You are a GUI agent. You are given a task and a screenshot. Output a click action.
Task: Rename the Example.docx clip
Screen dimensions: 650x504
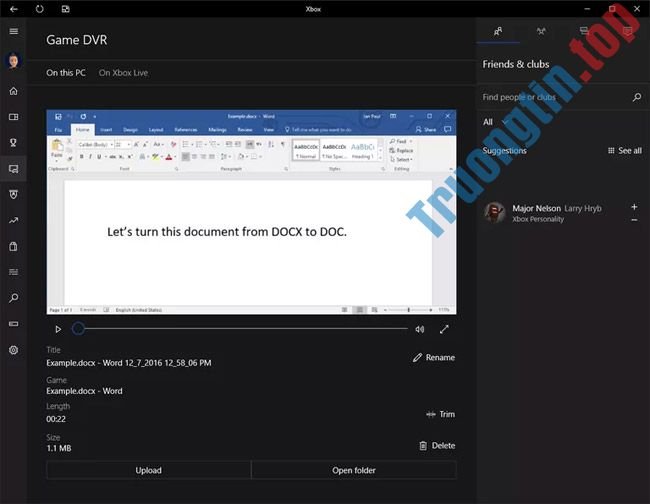[x=434, y=357]
